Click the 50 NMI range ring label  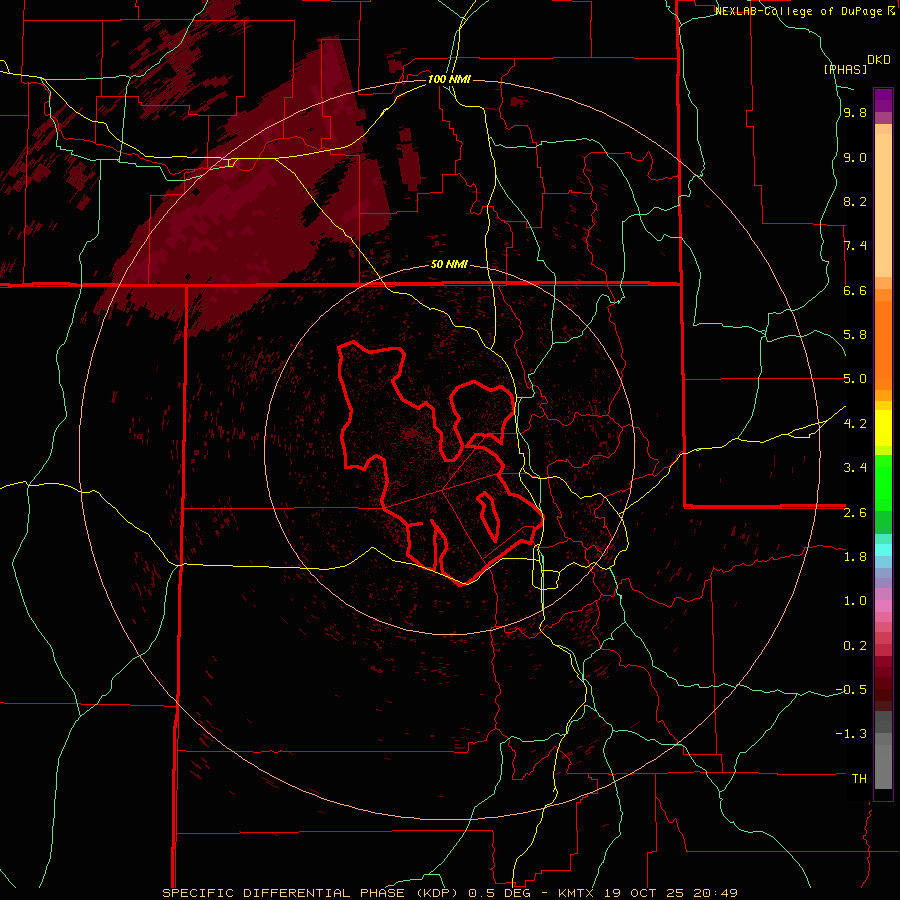click(x=449, y=264)
